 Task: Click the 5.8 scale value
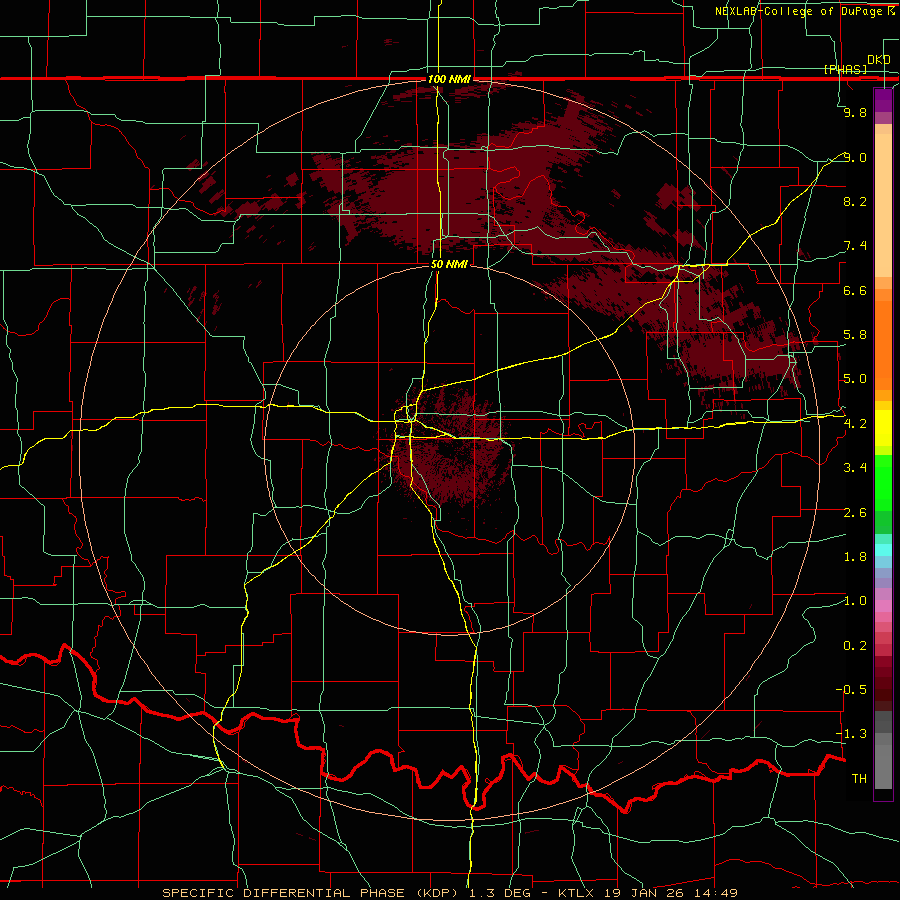click(x=855, y=335)
